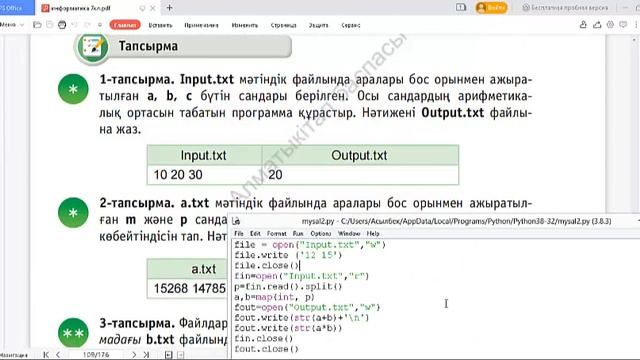The height and width of the screenshot is (360, 640).
Task: Open IDLE Options menu
Action: (320, 233)
